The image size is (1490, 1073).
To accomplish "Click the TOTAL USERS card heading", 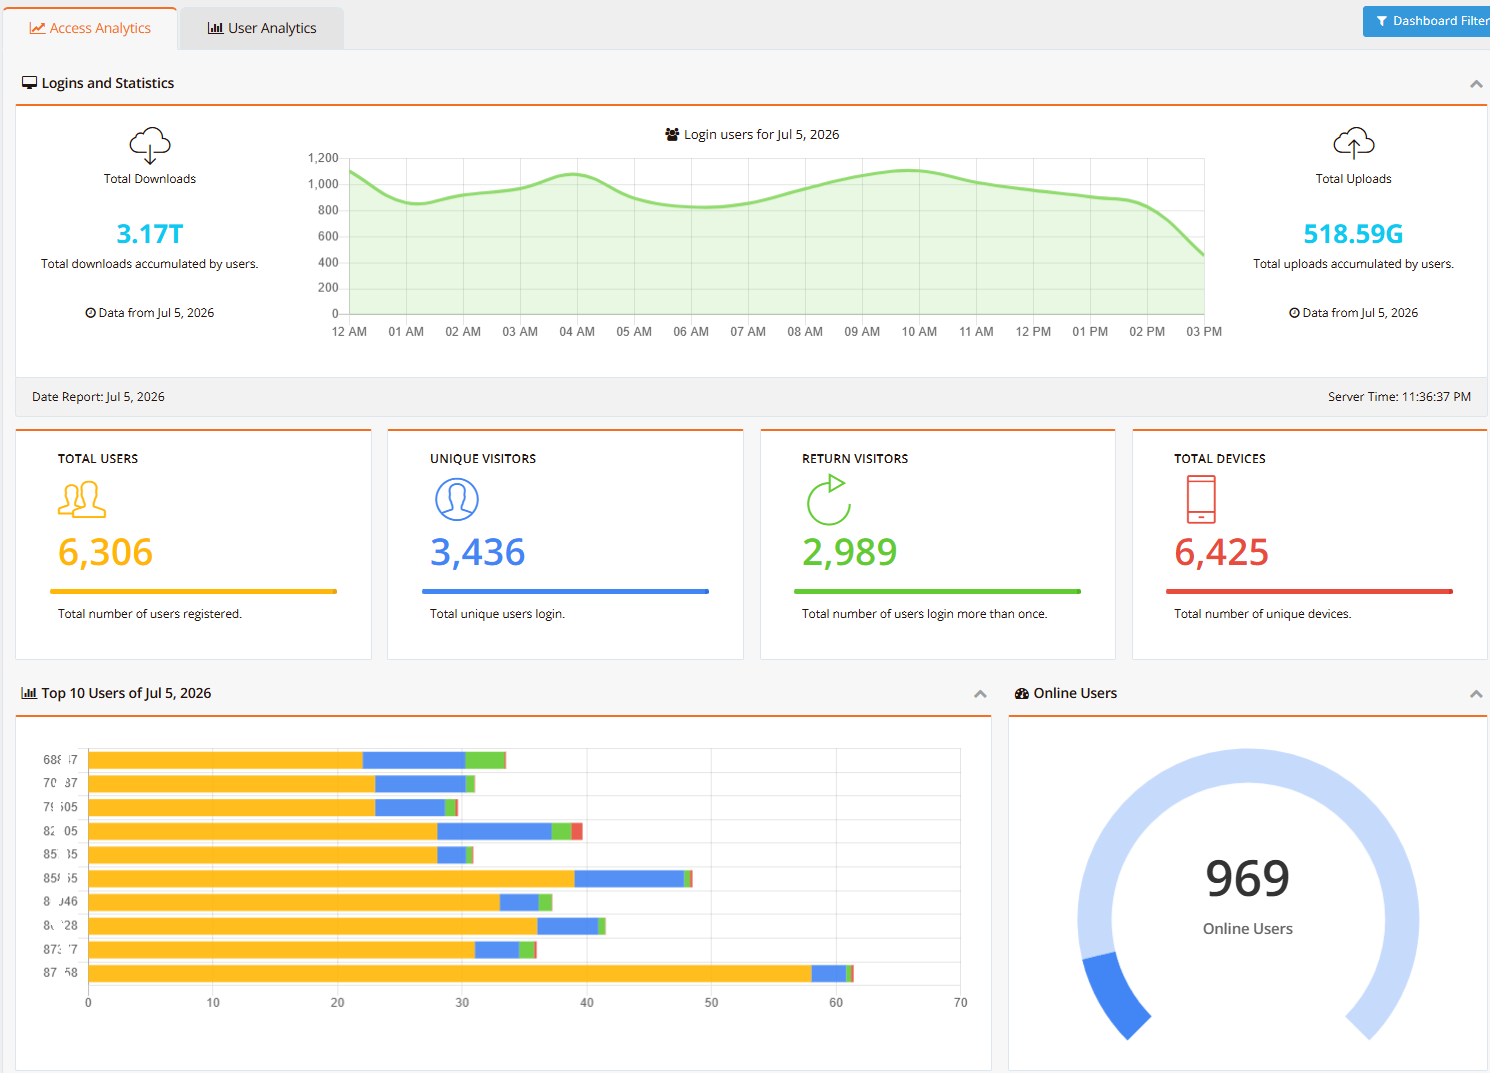I will click(98, 459).
